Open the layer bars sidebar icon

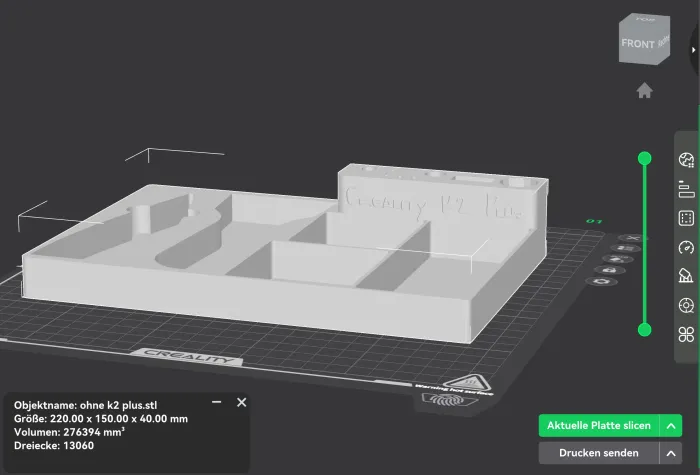click(x=686, y=189)
